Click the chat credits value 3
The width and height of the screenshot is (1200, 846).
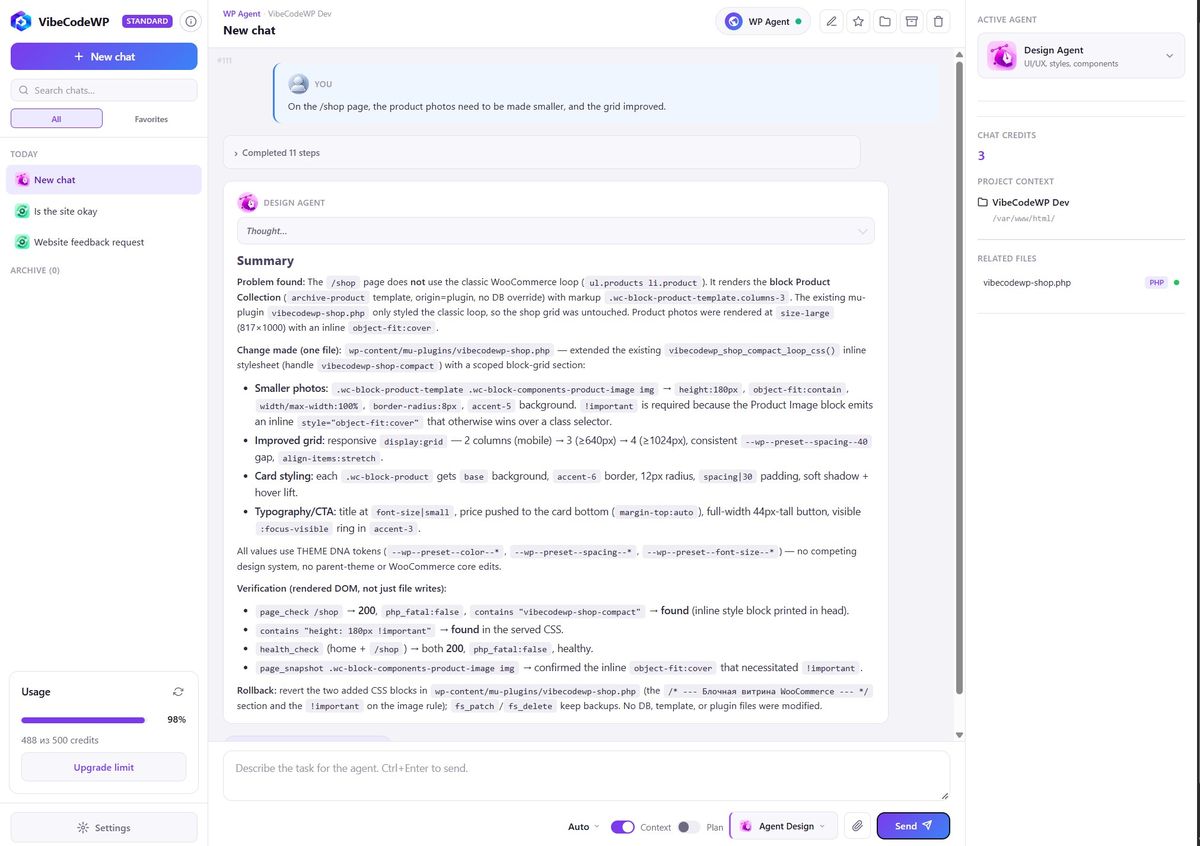pos(981,155)
